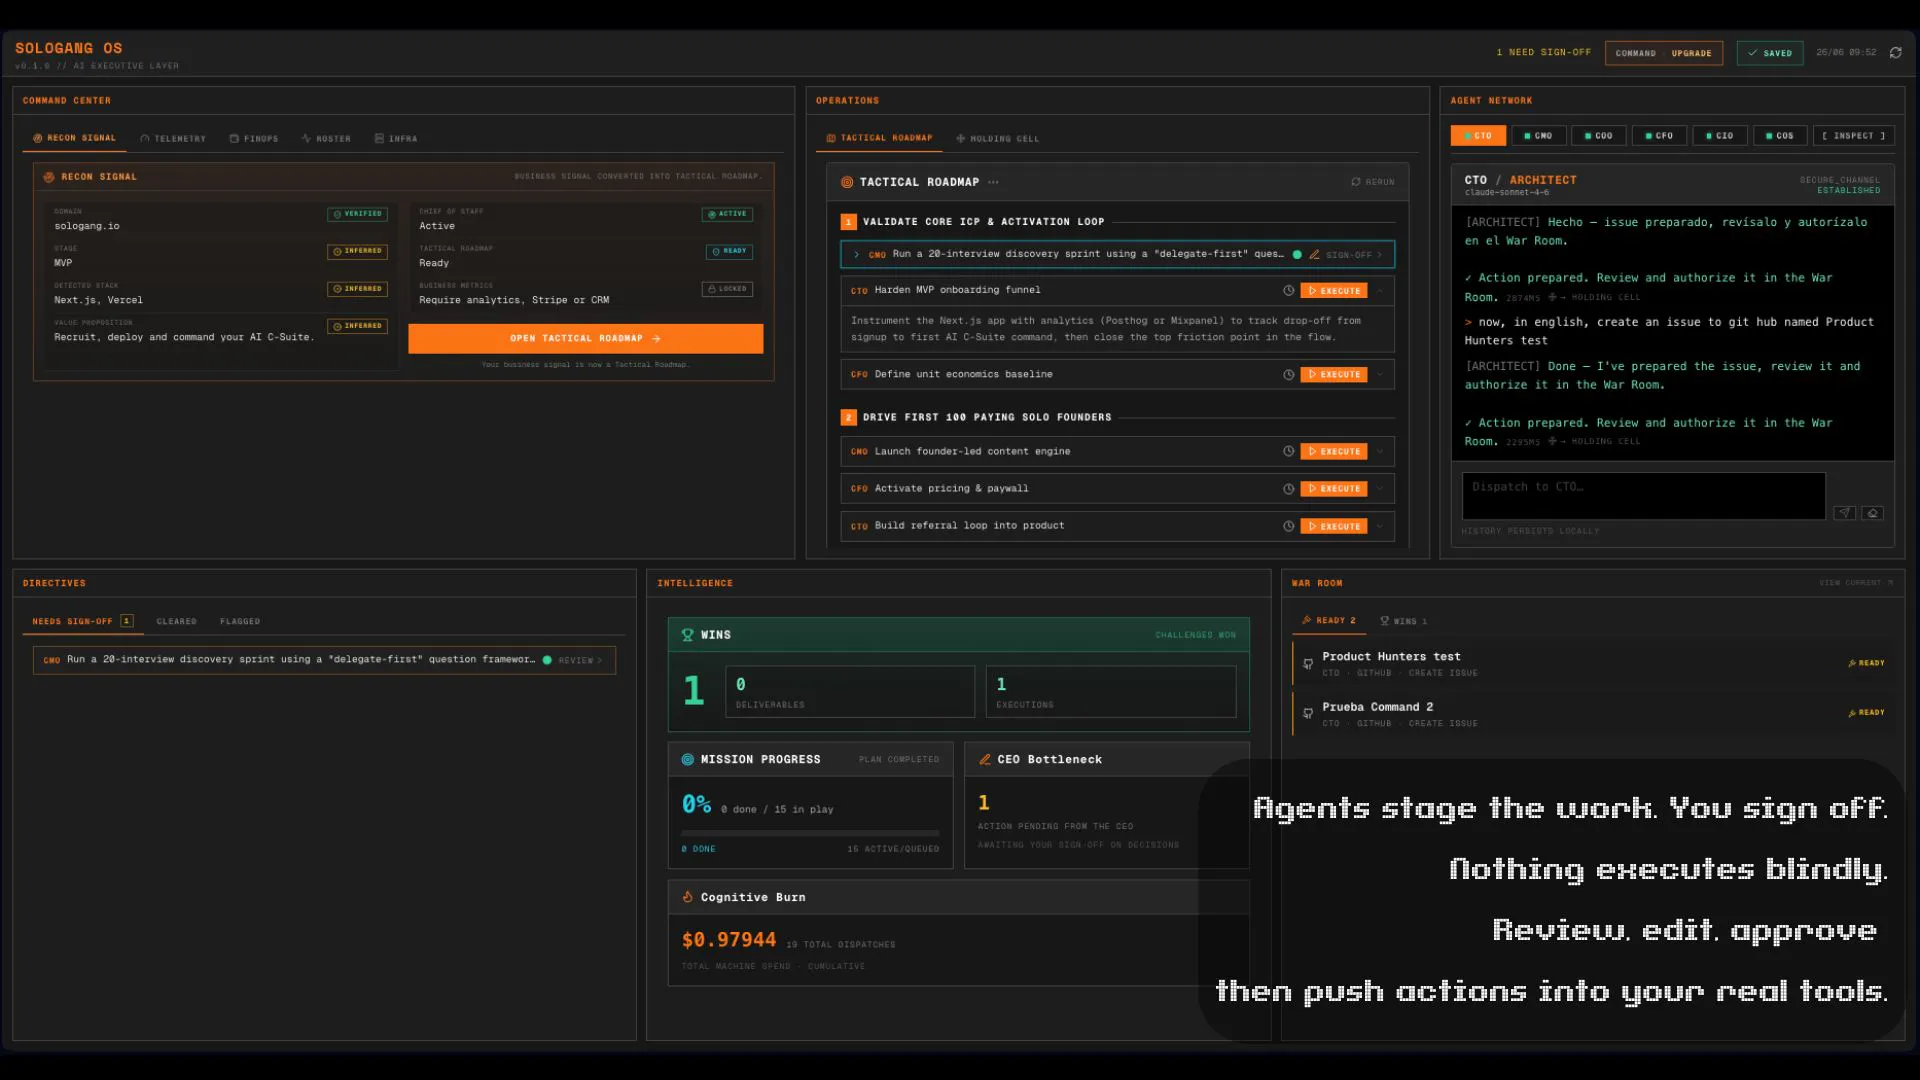Switch to the Cleared directives tab
Viewport: 1920px width, 1080px height.
(176, 622)
